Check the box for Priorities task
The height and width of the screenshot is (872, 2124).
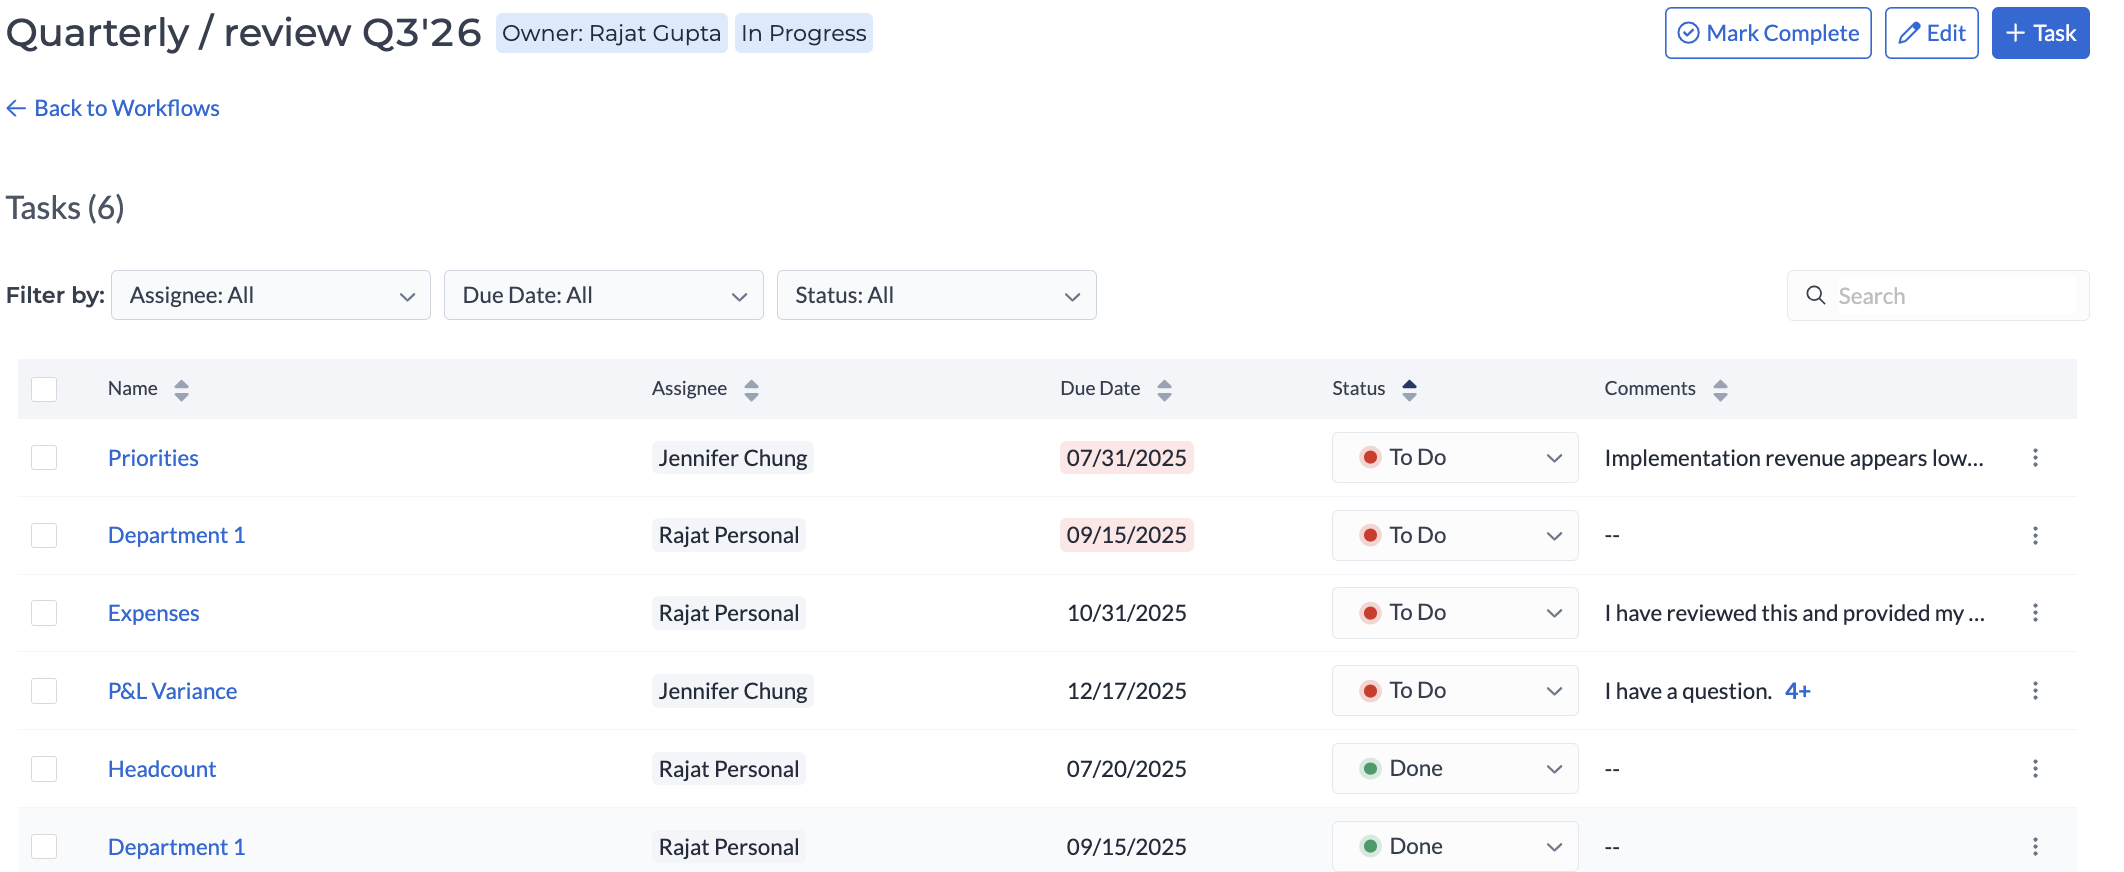click(44, 458)
